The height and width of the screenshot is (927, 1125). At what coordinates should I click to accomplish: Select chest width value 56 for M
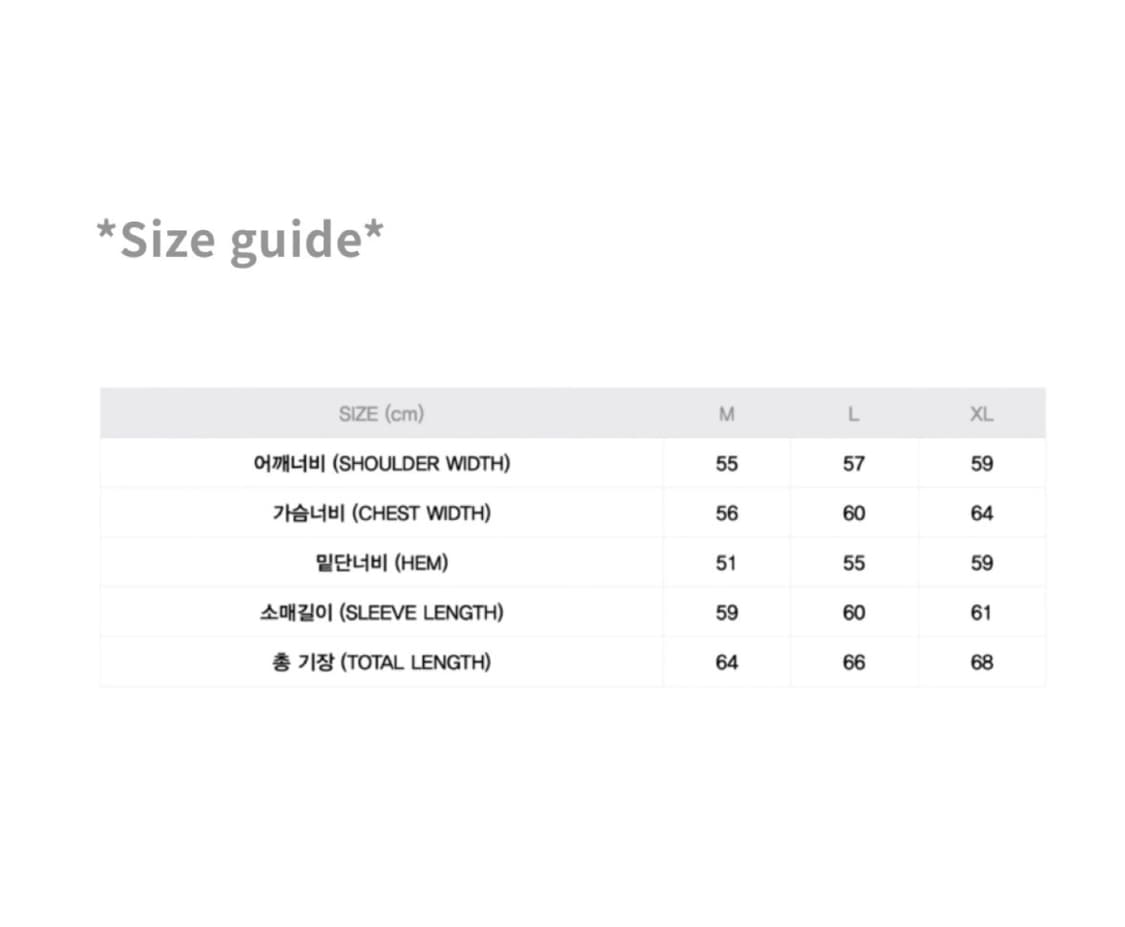(727, 514)
